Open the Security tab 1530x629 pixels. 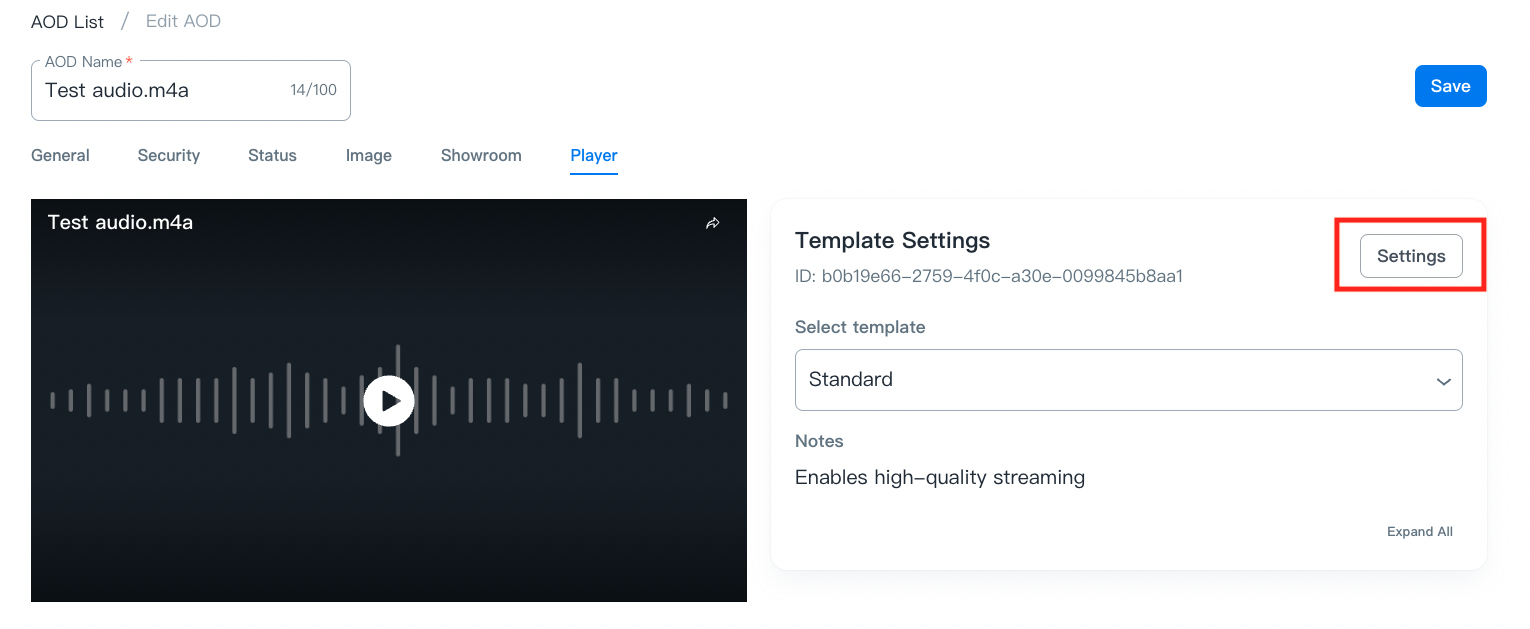pos(169,155)
